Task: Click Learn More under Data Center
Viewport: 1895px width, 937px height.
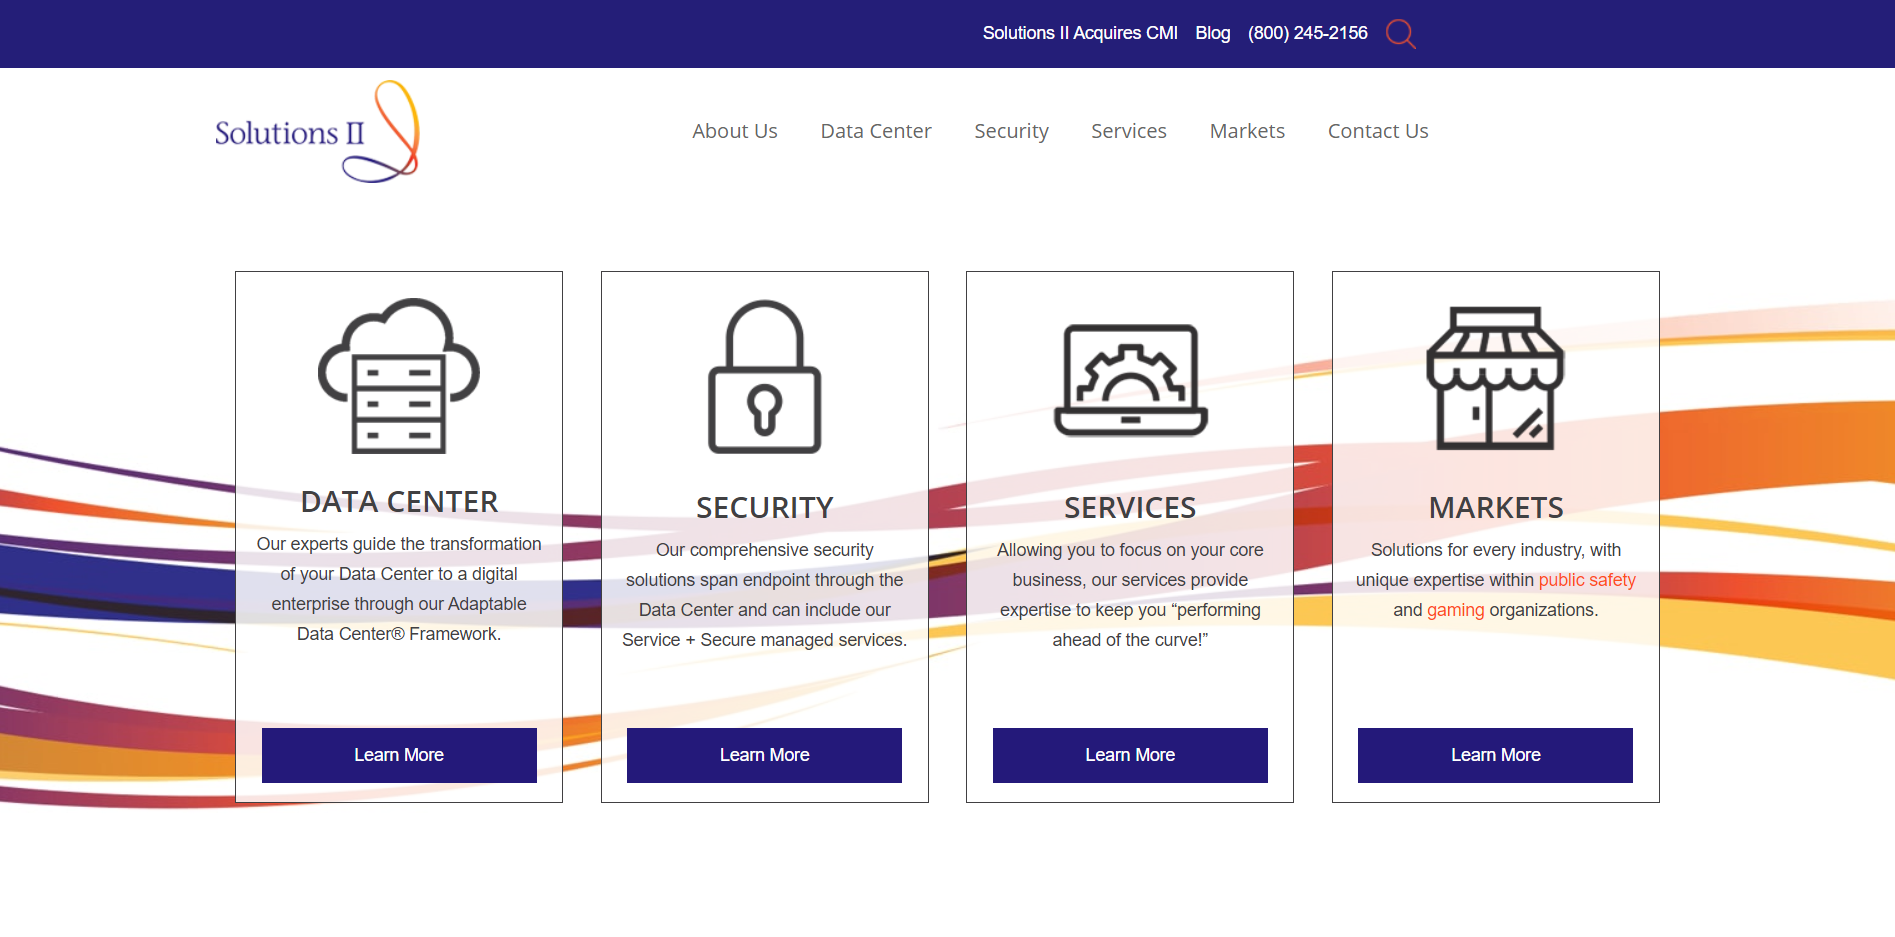Action: [399, 755]
